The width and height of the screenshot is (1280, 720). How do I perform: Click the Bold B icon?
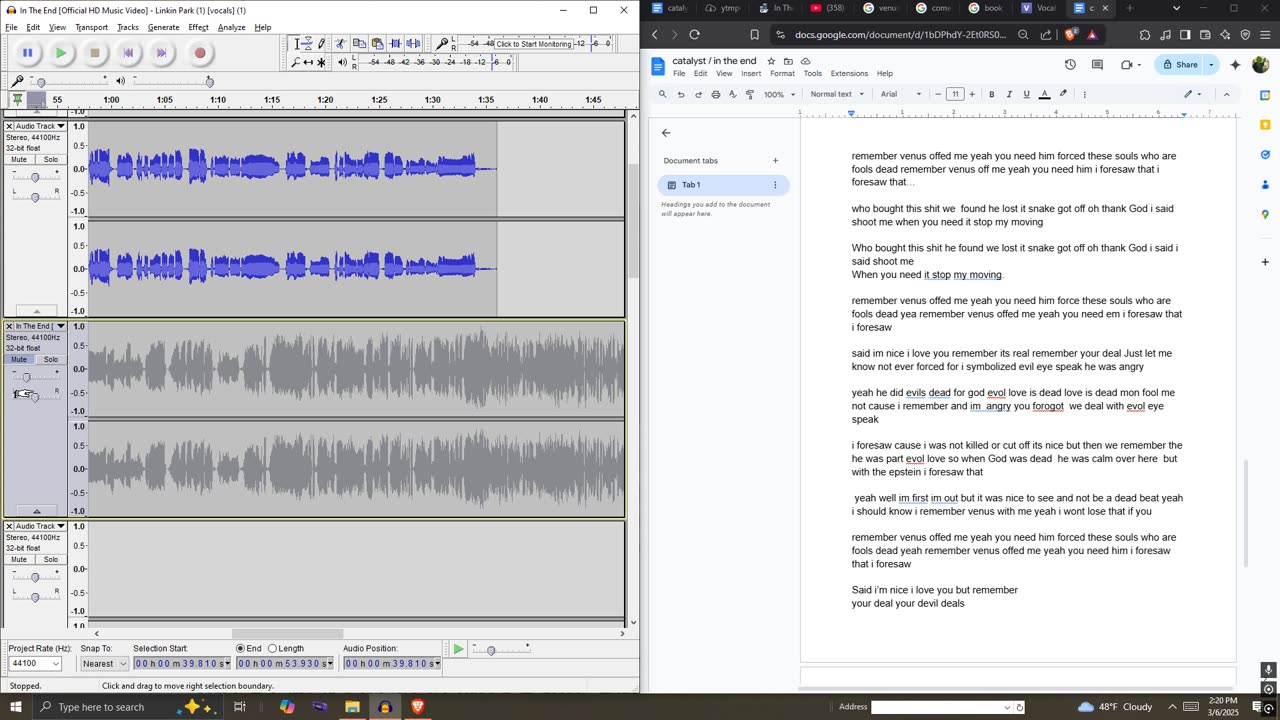(x=992, y=95)
